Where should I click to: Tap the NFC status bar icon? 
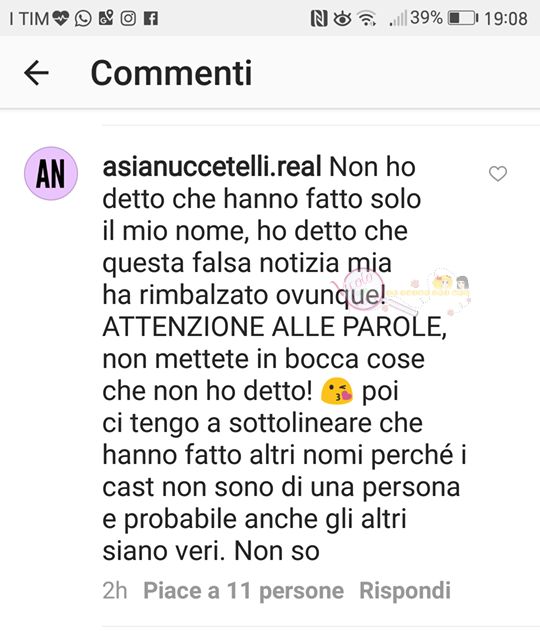319,19
